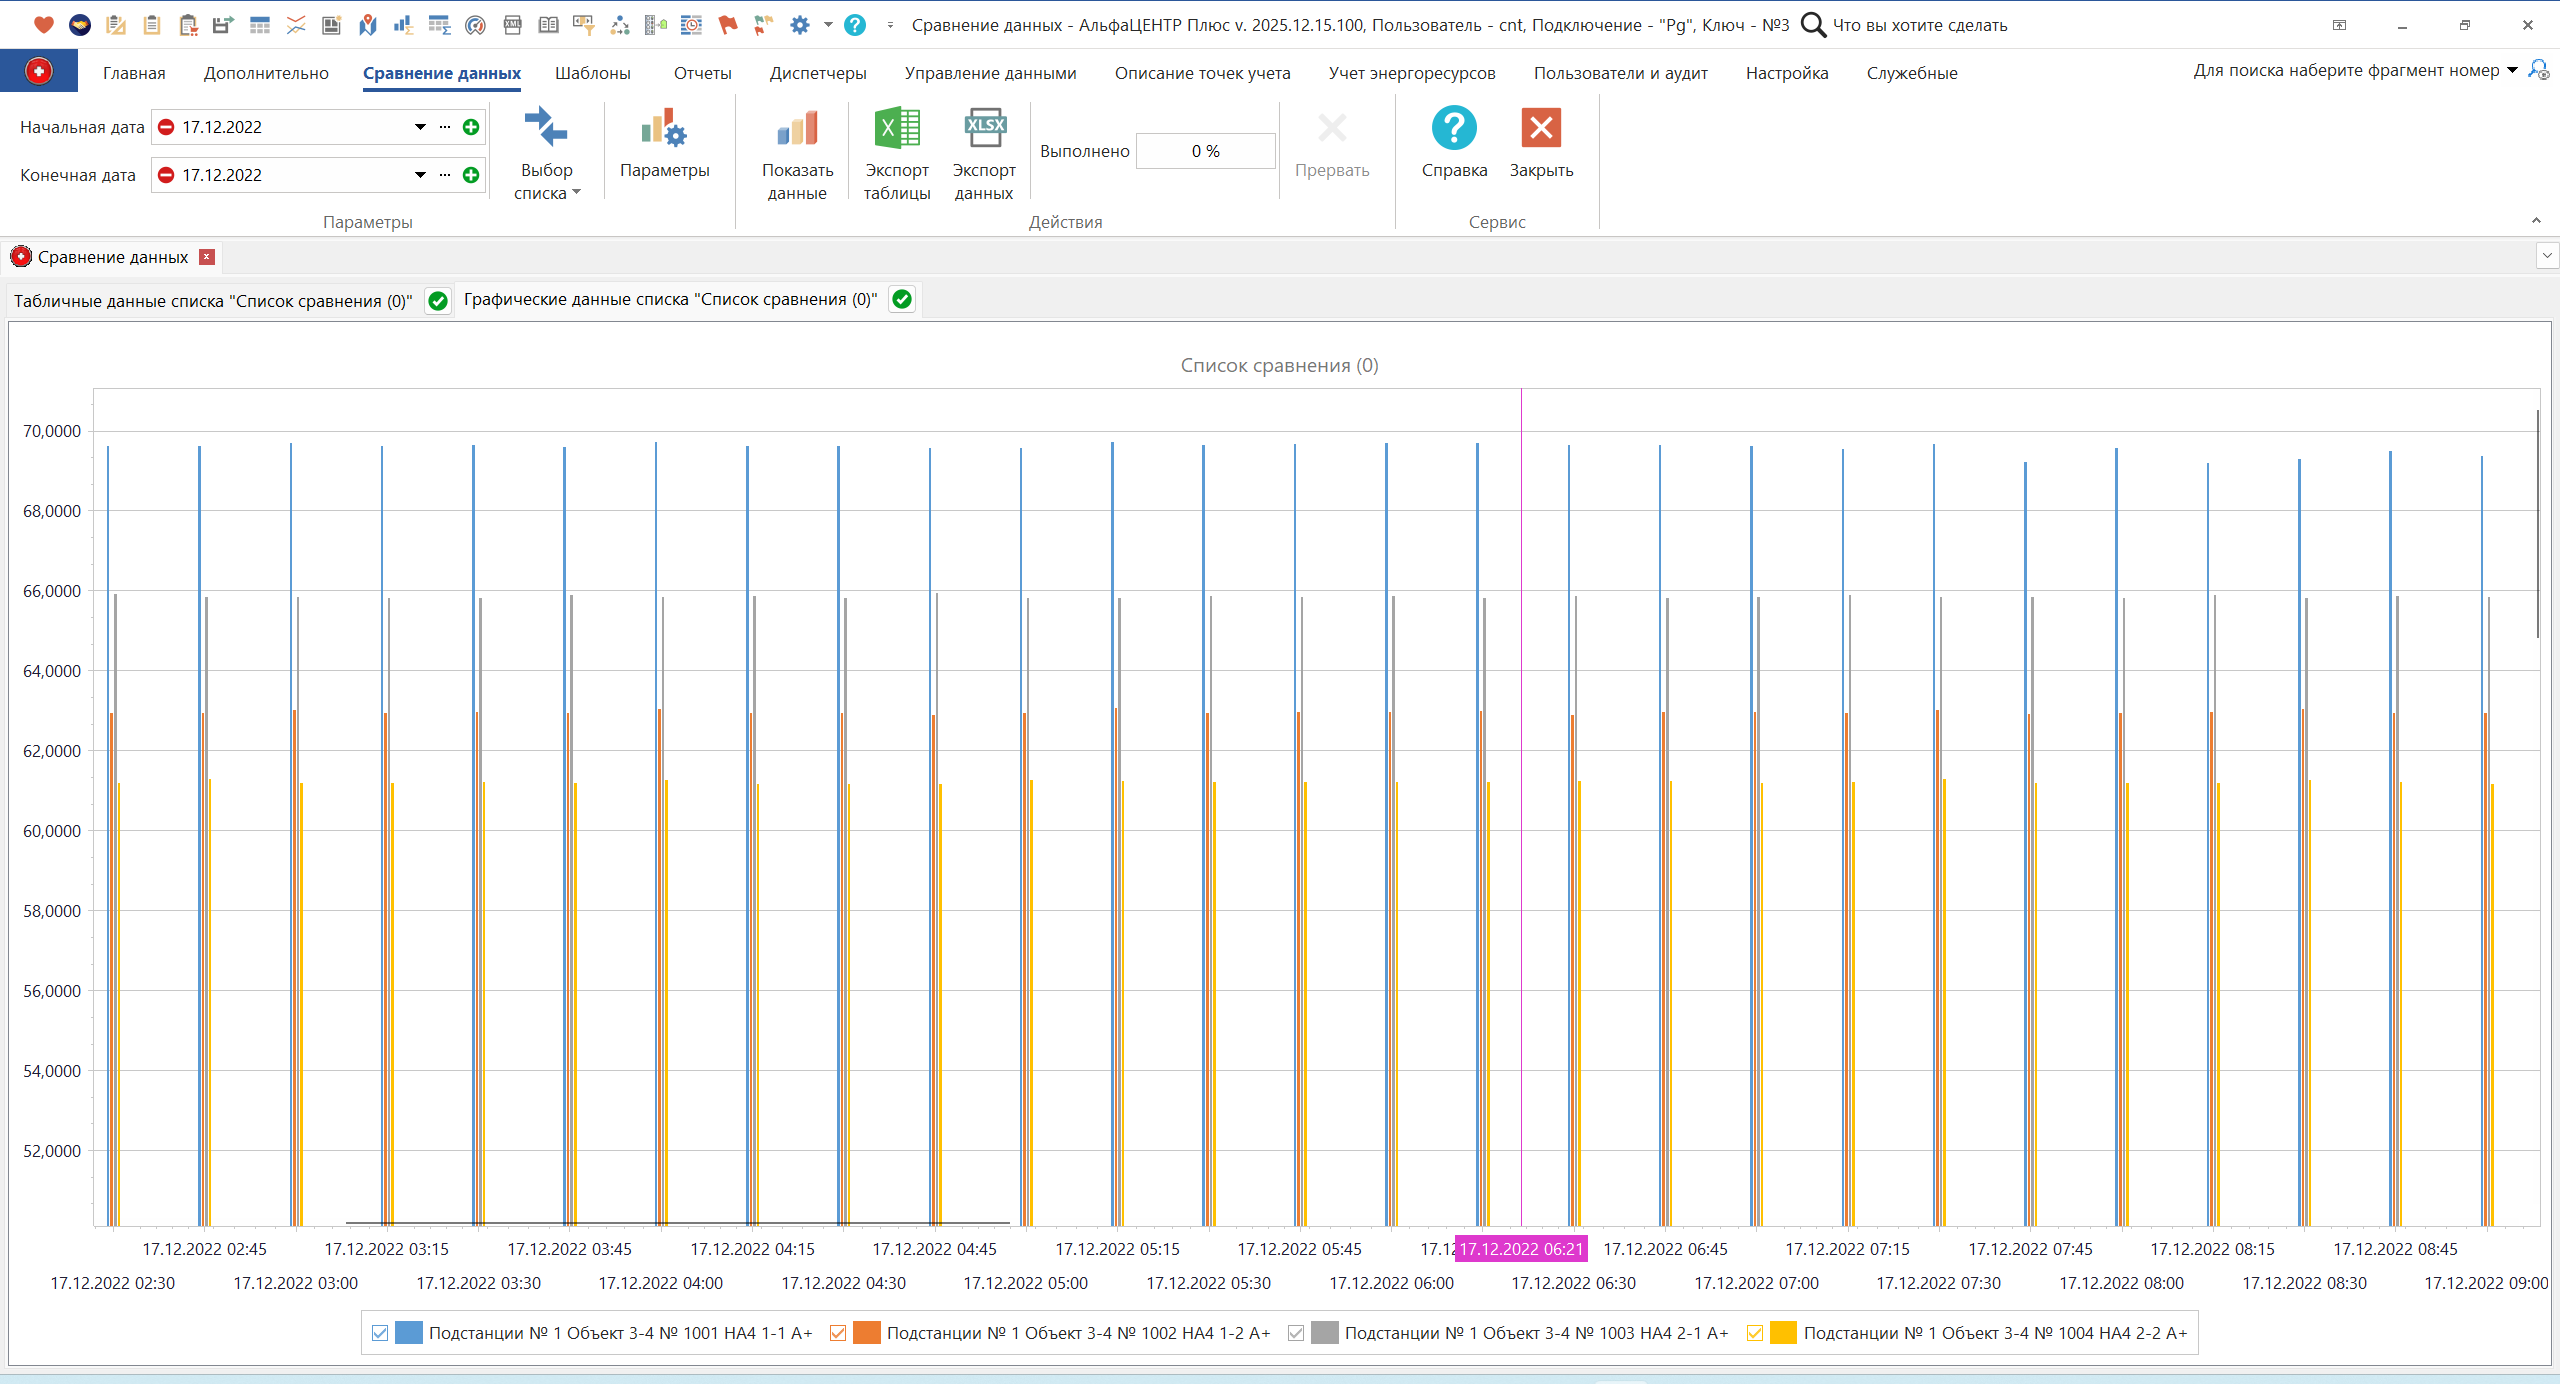This screenshot has height=1384, width=2560.
Task: Click the Справка help icon
Action: click(x=1454, y=129)
